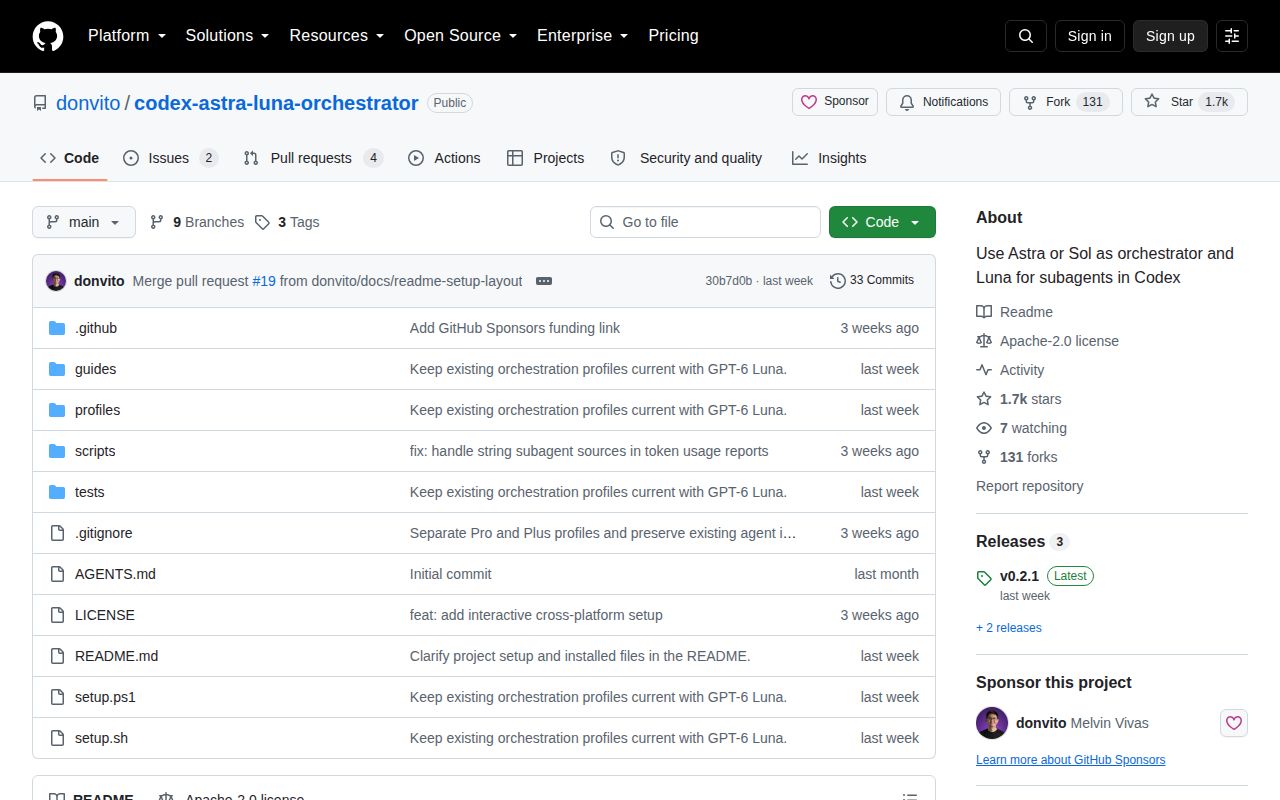Open the tests folder
Image resolution: width=1280 pixels, height=800 pixels.
(x=89, y=492)
